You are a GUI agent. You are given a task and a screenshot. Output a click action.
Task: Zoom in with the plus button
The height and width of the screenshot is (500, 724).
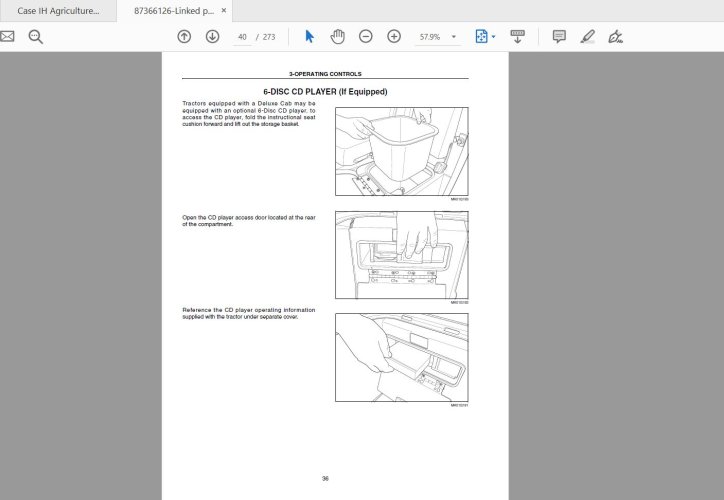394,36
